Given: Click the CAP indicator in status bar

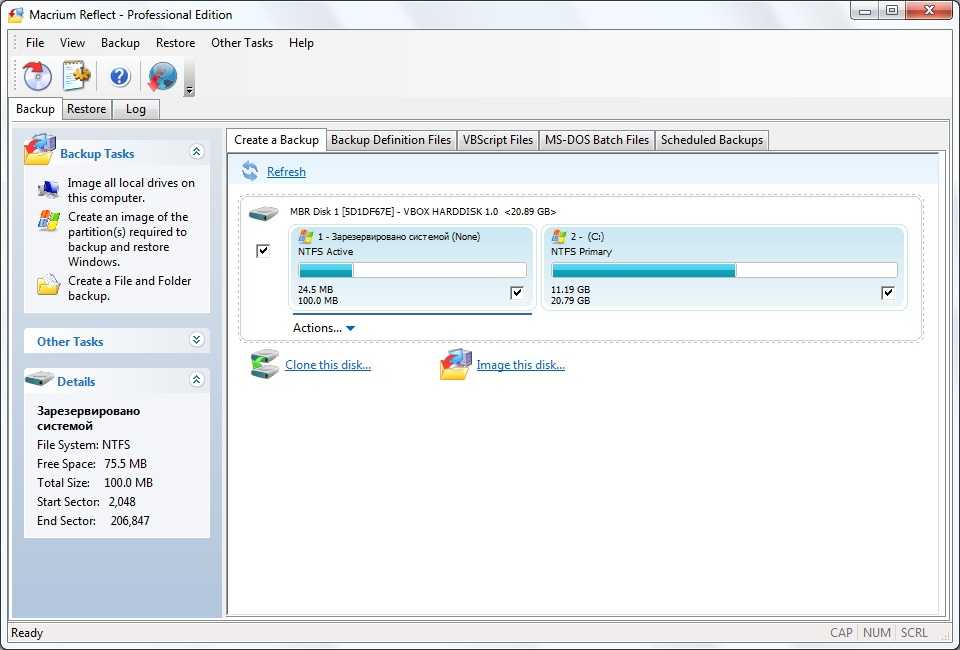Looking at the screenshot, I should pos(841,633).
